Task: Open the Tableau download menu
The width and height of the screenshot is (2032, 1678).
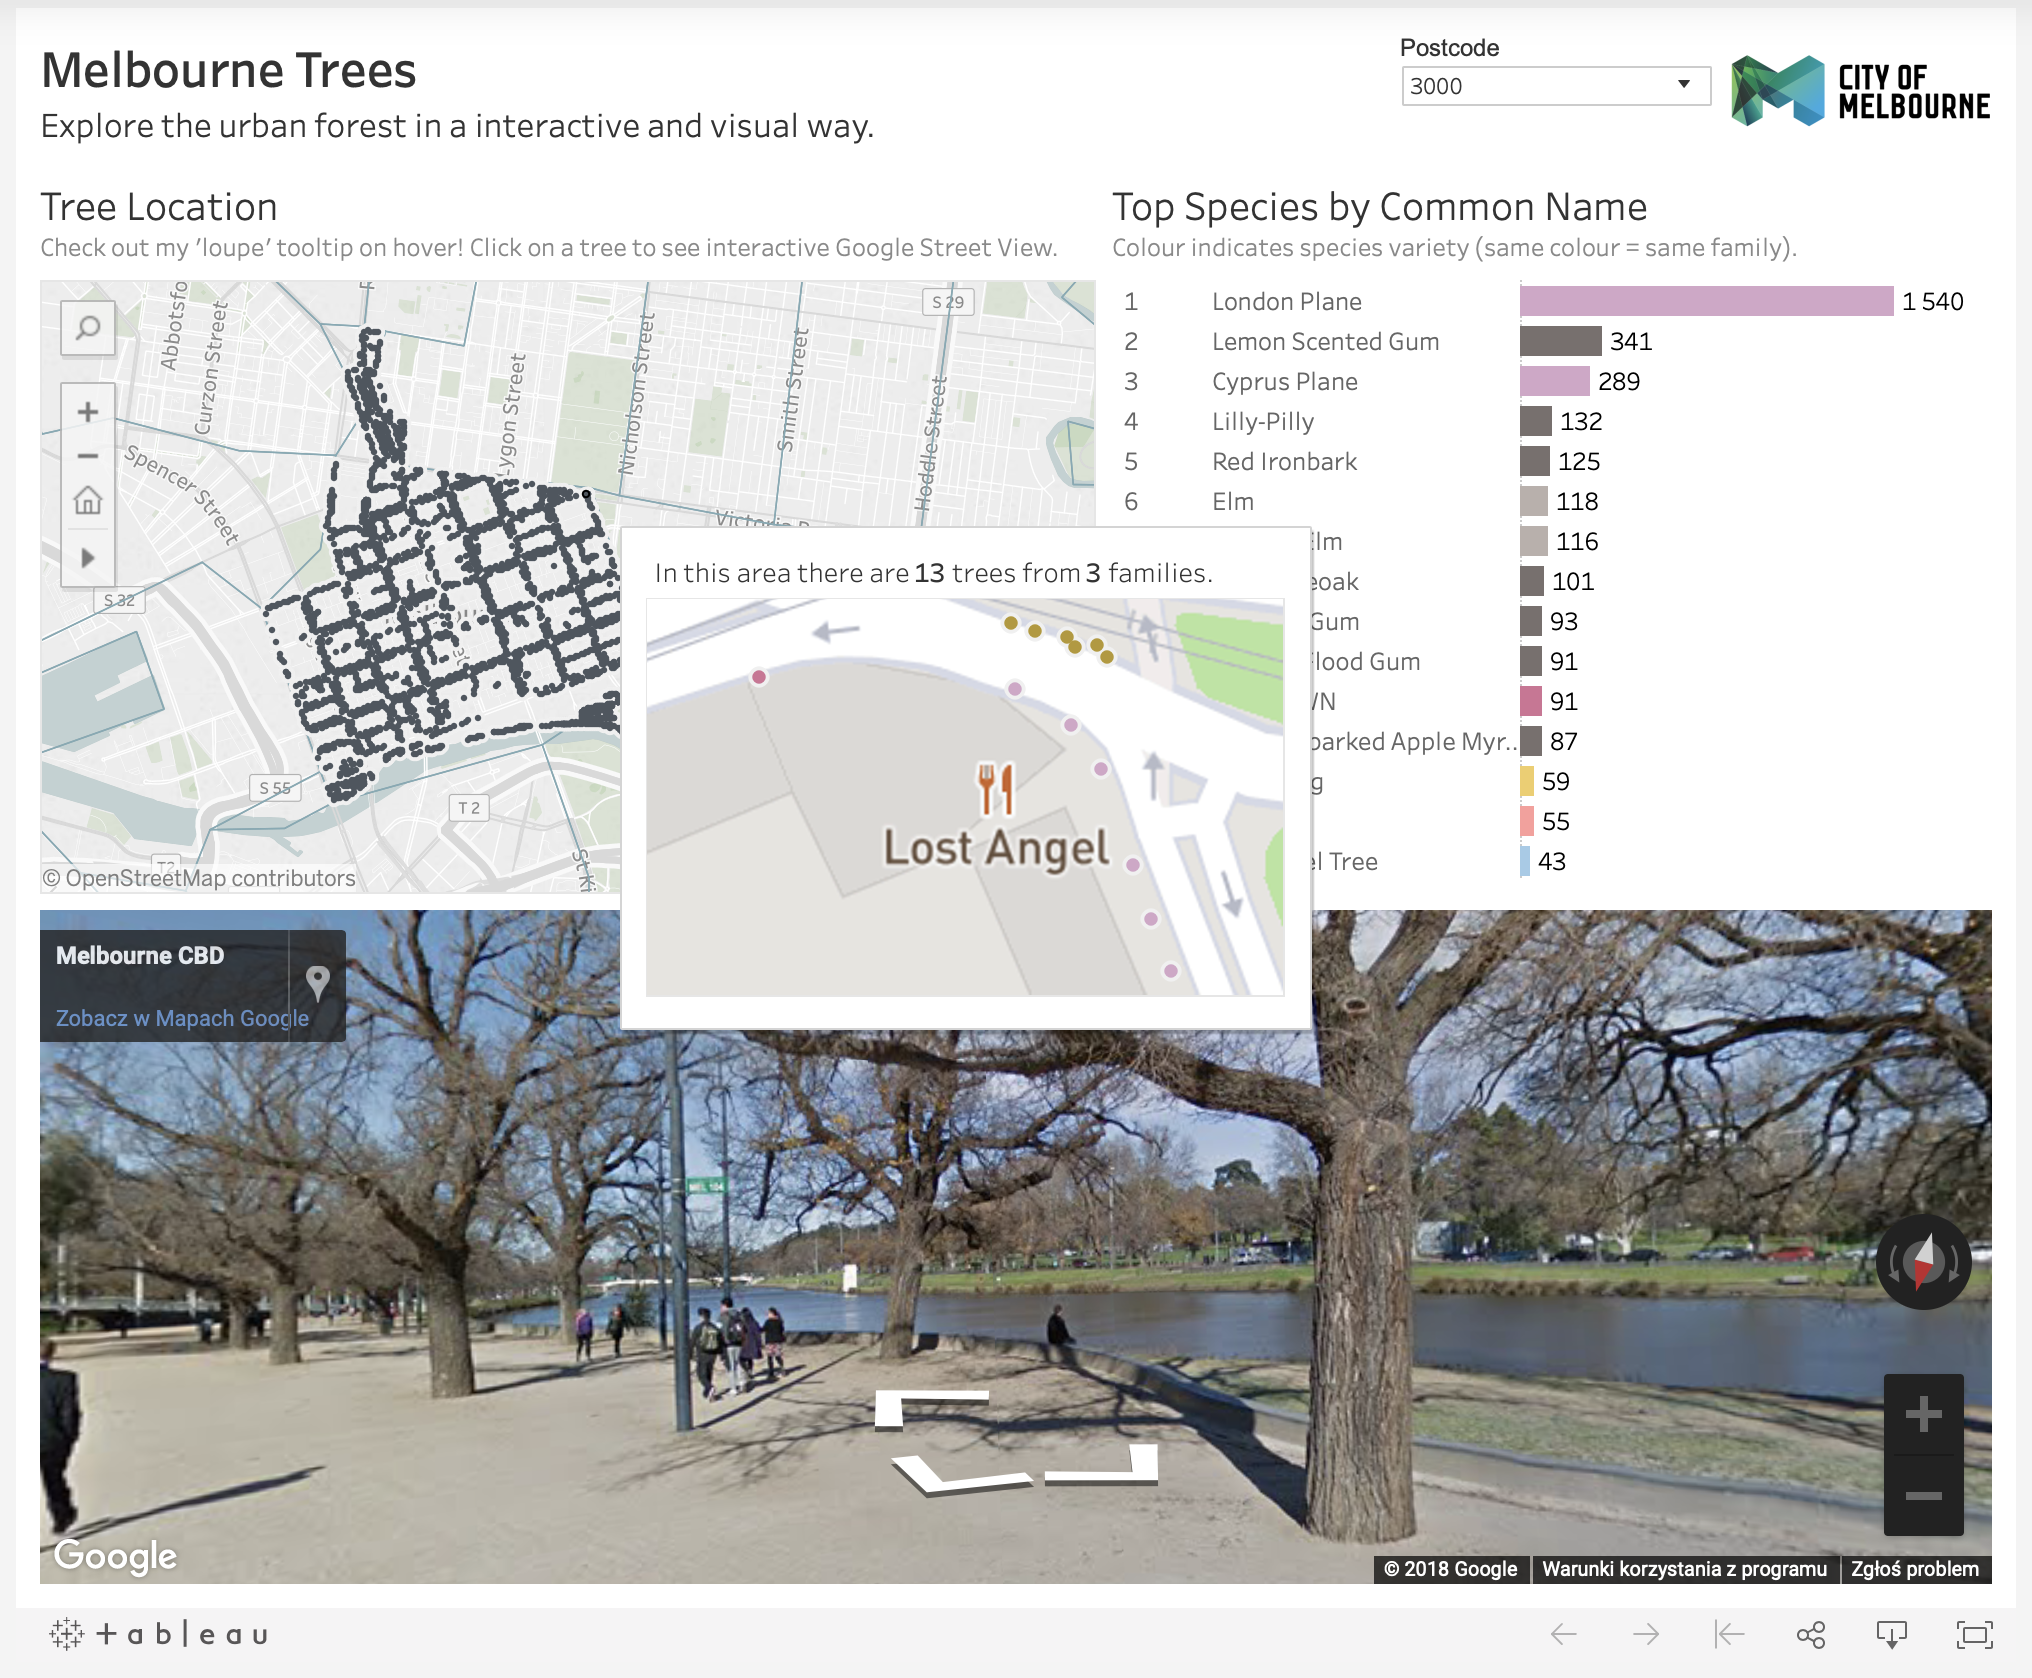Action: [x=1891, y=1635]
